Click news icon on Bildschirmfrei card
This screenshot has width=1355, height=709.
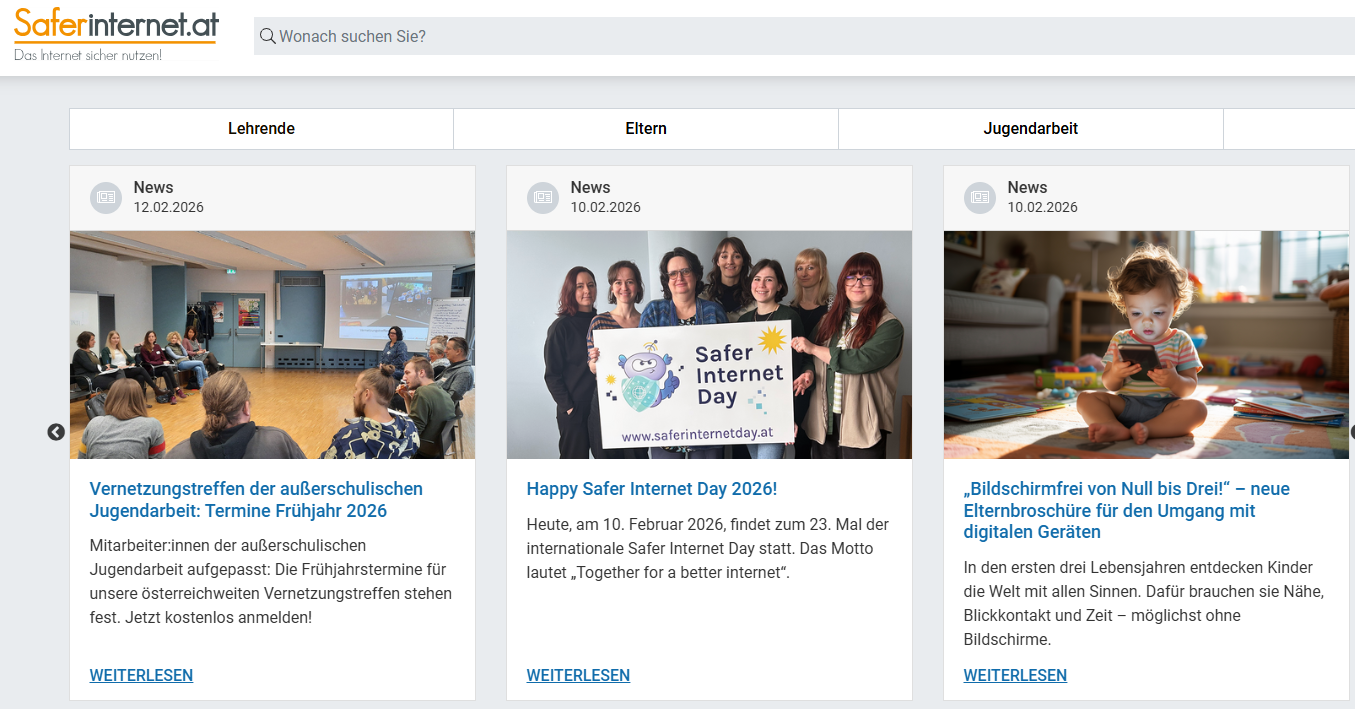click(x=979, y=198)
